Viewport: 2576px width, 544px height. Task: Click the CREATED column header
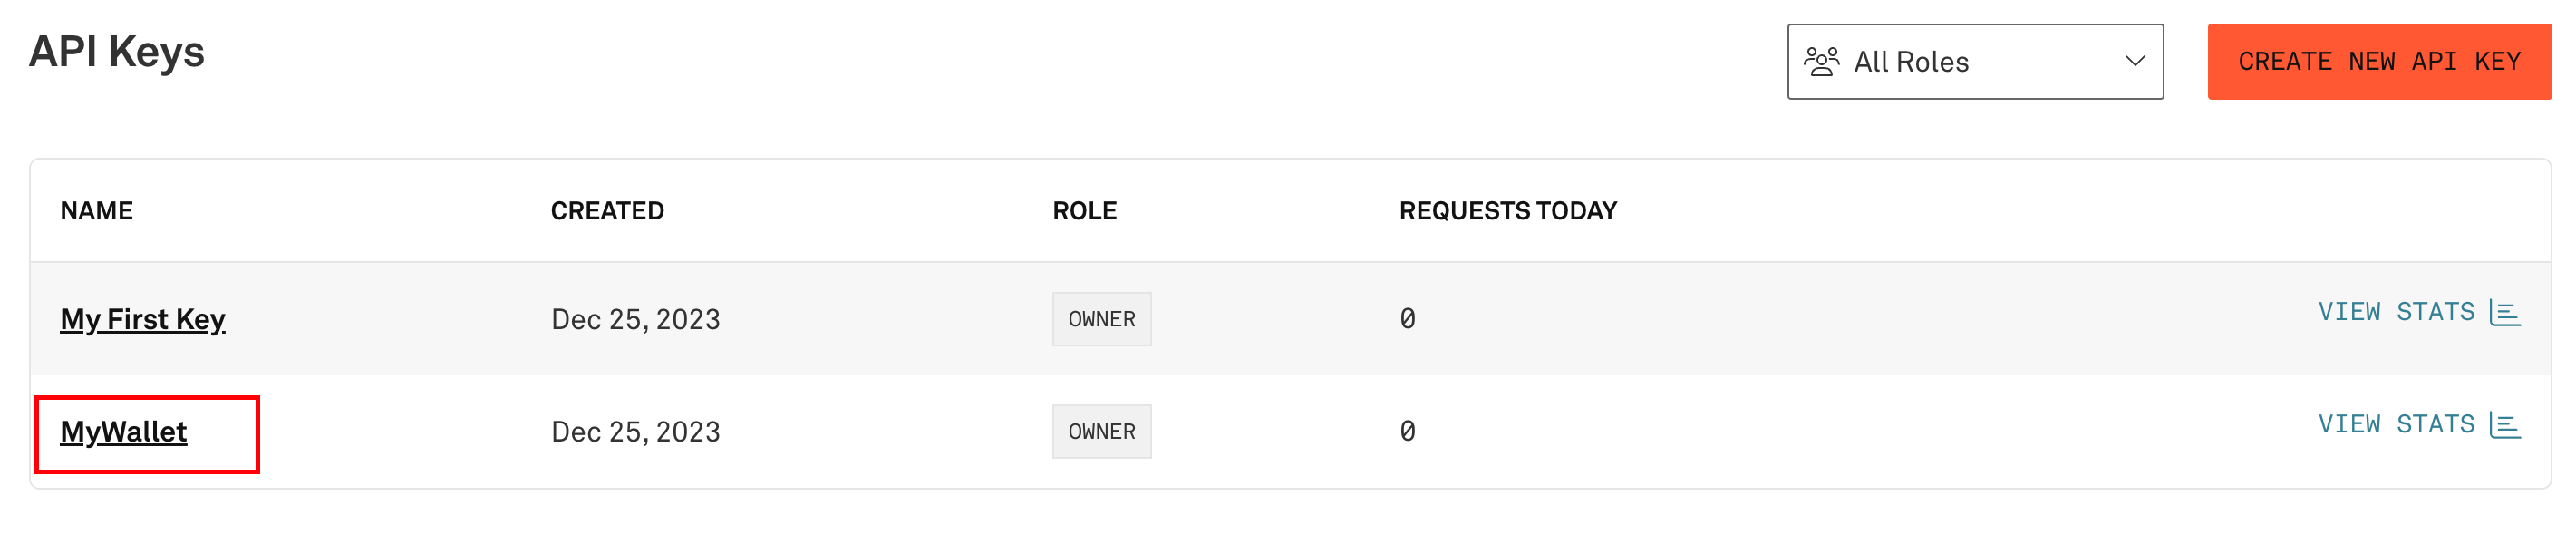tap(607, 211)
